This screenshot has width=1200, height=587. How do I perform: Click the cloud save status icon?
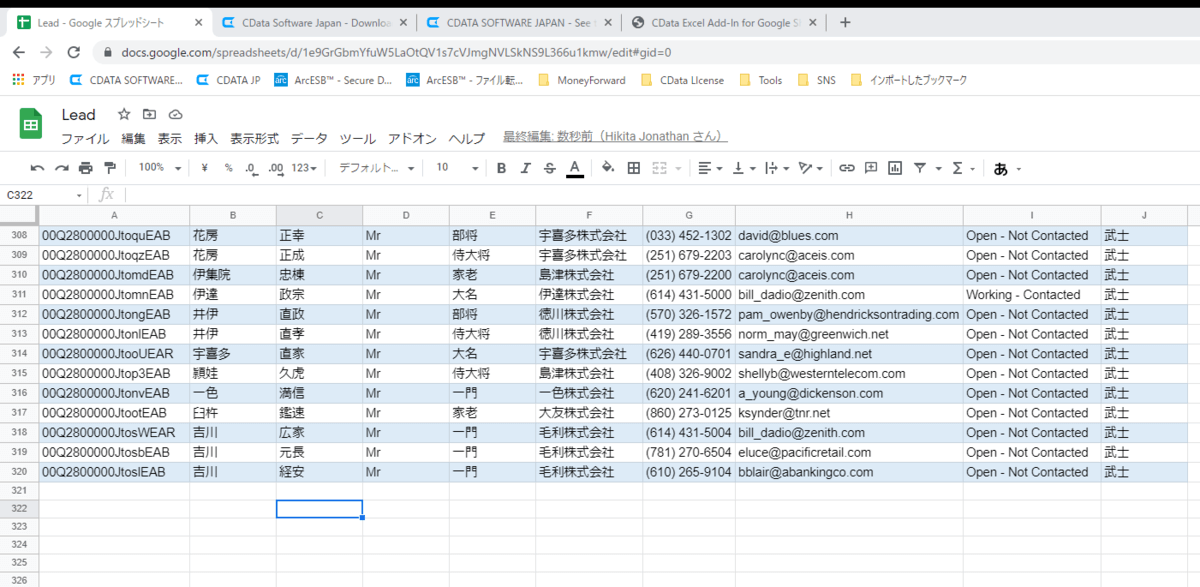click(176, 114)
